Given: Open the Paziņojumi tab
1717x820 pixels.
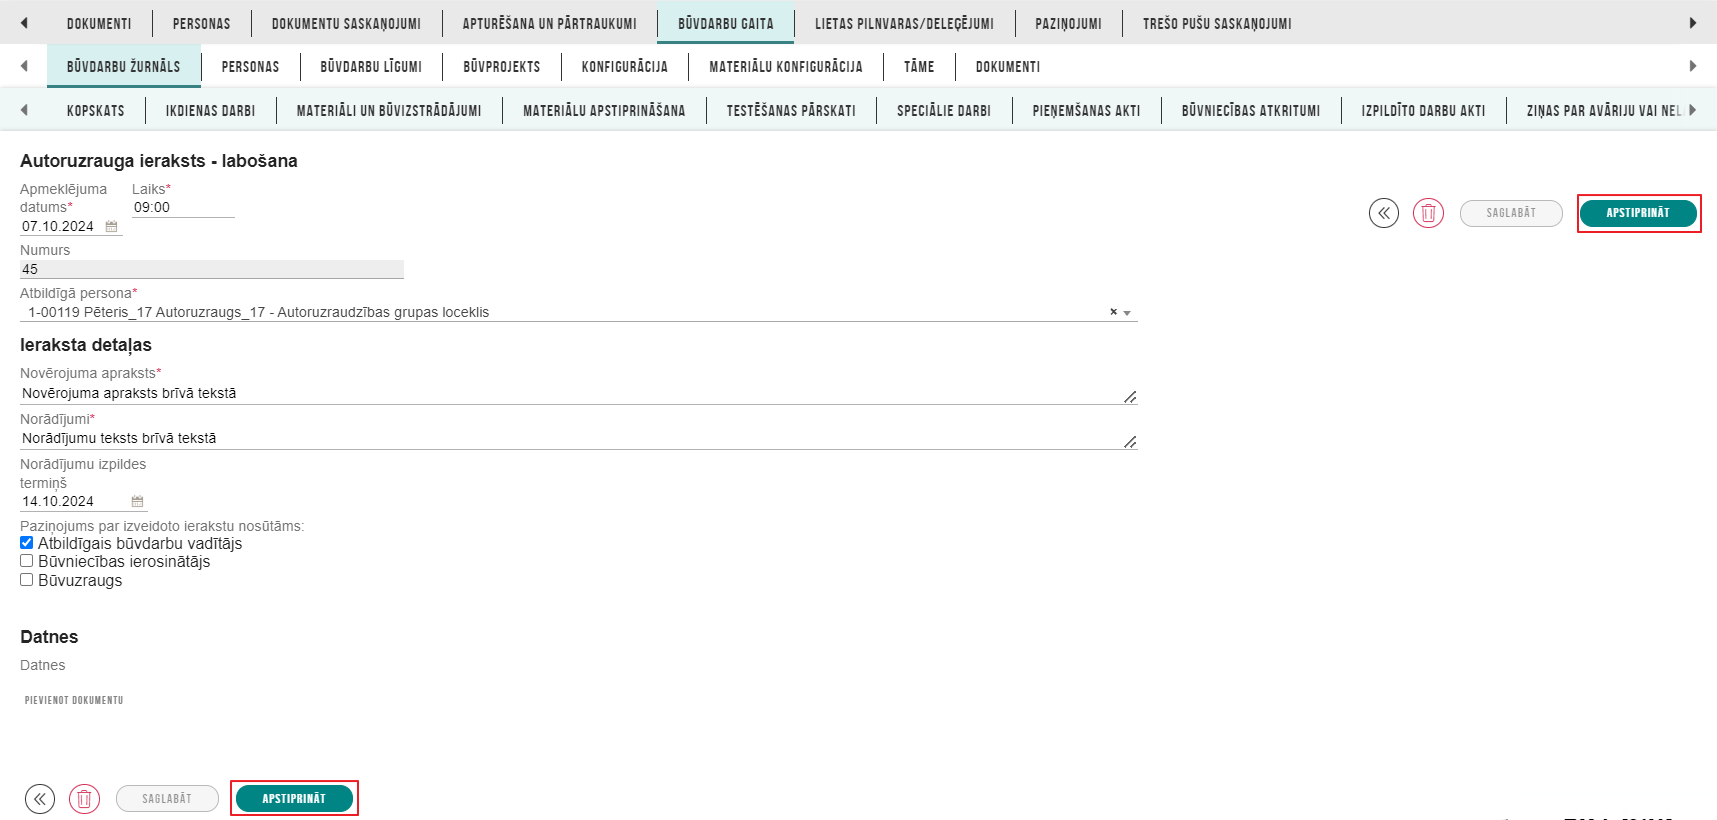Looking at the screenshot, I should 1068,23.
